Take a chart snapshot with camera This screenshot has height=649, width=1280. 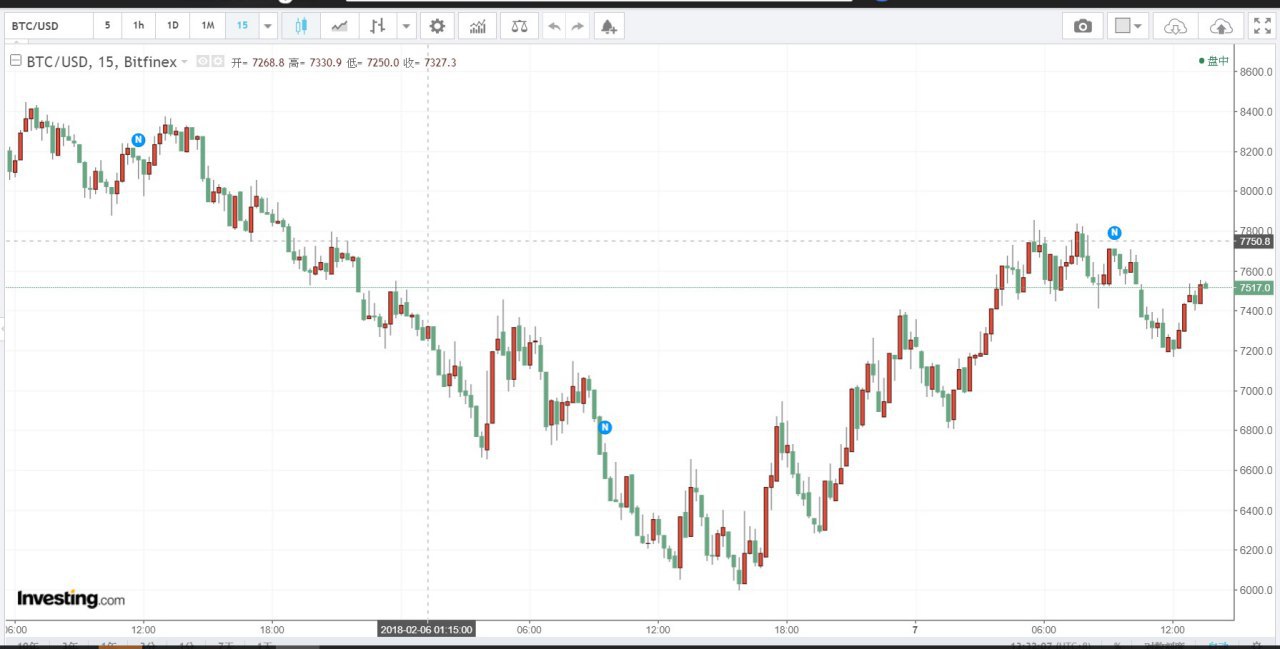tap(1083, 26)
